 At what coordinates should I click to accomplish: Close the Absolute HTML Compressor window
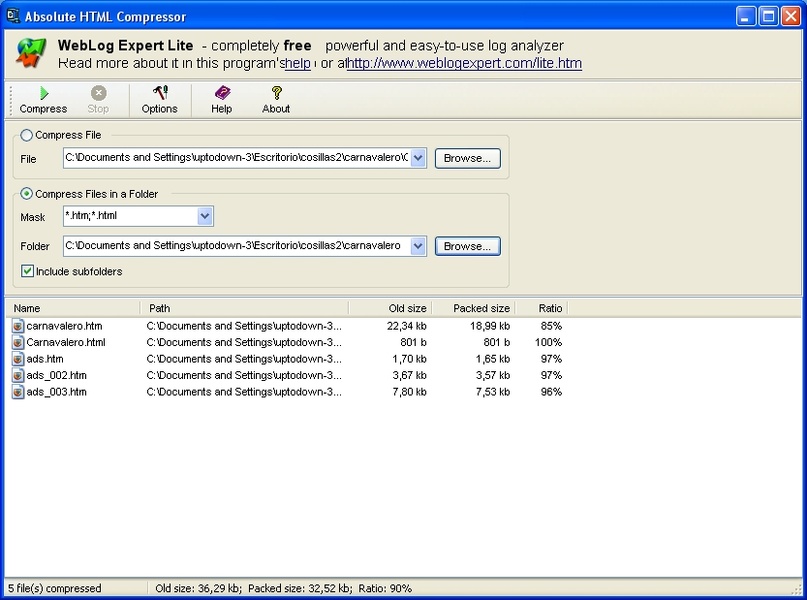[791, 16]
